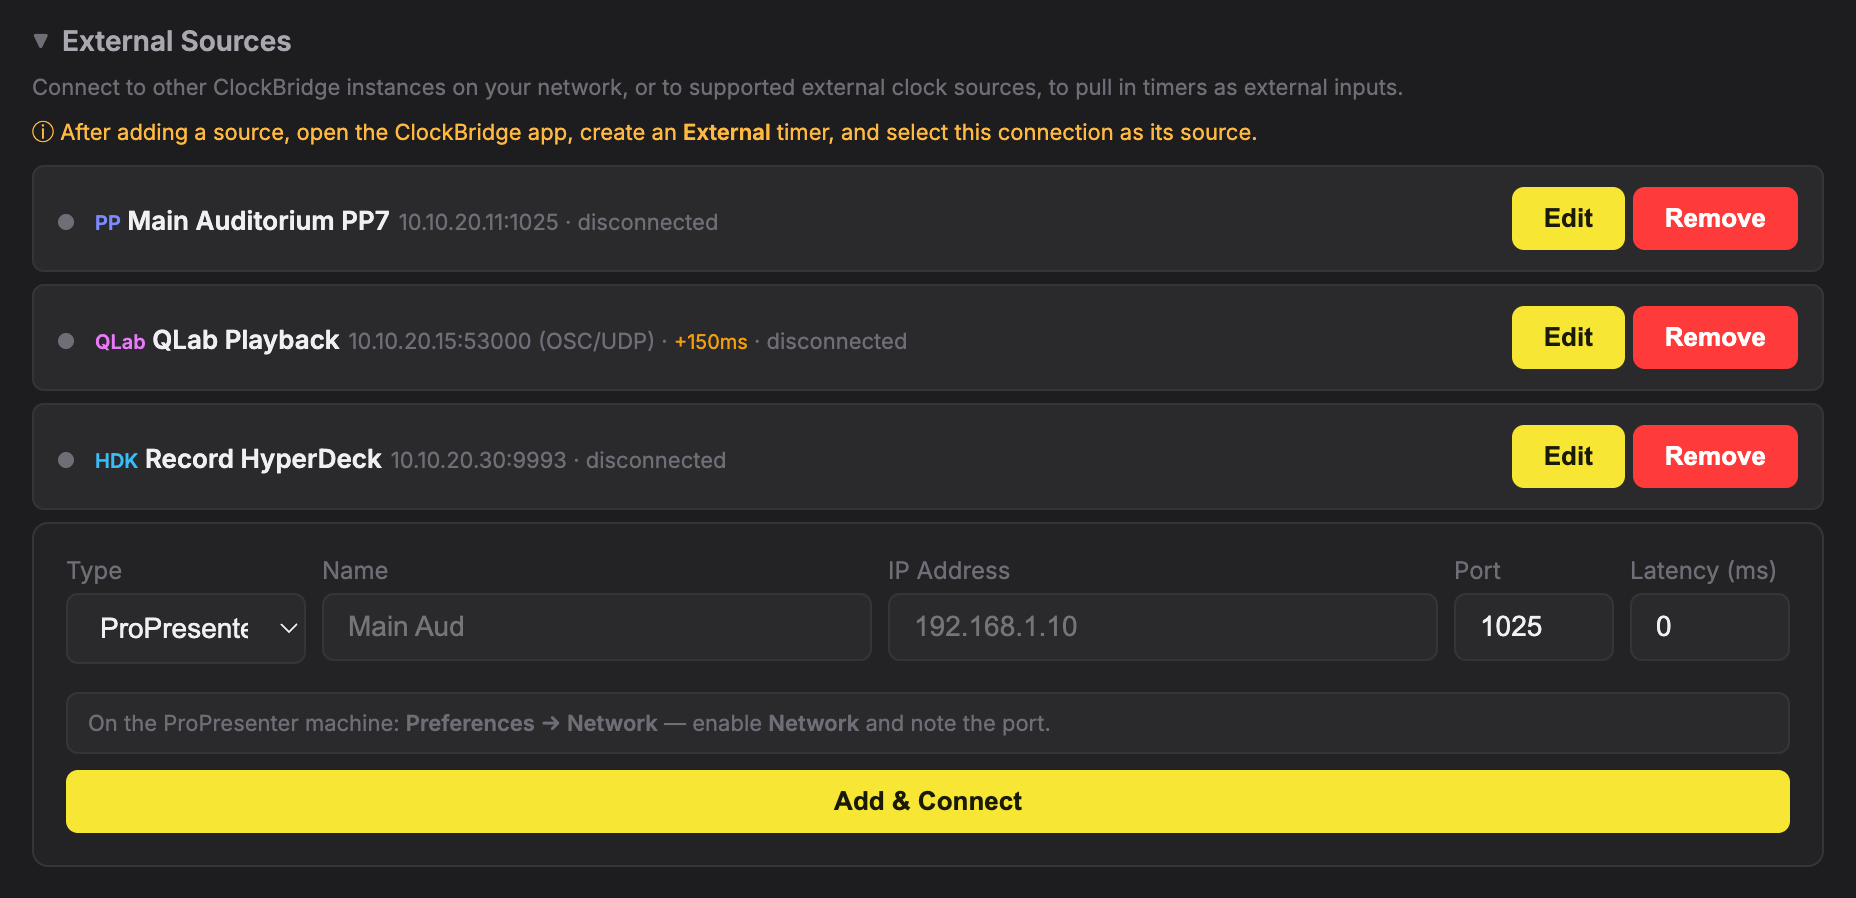This screenshot has width=1856, height=898.
Task: Edit the QLab Playback source
Action: pyautogui.click(x=1568, y=337)
